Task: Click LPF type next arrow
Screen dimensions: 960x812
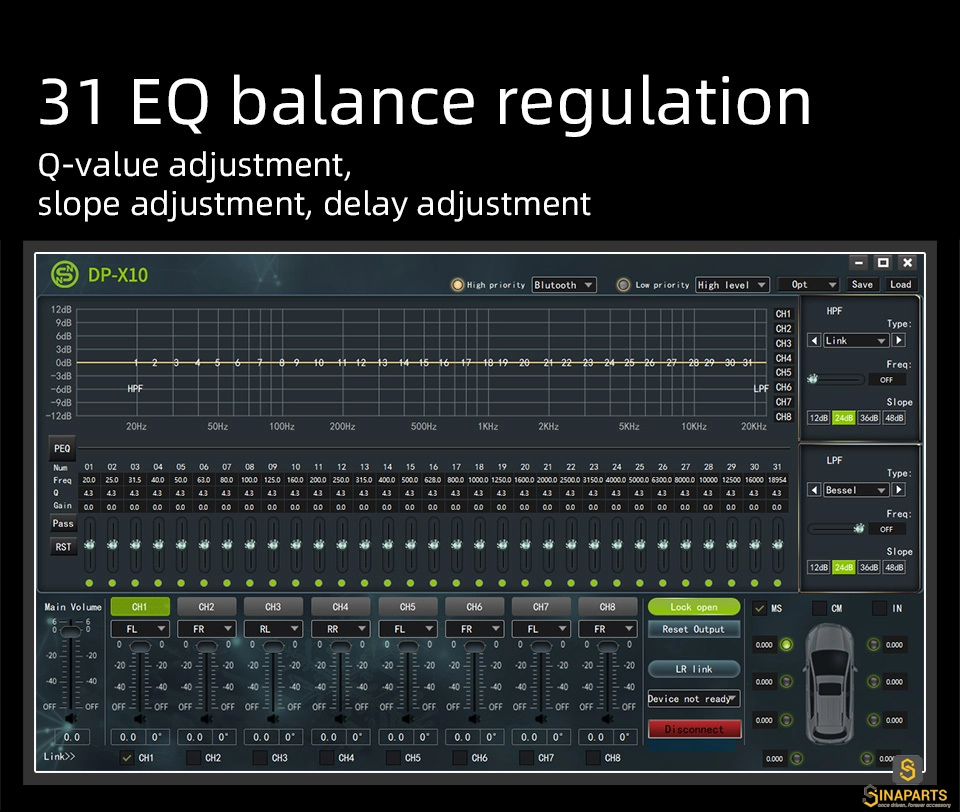Action: [x=899, y=490]
